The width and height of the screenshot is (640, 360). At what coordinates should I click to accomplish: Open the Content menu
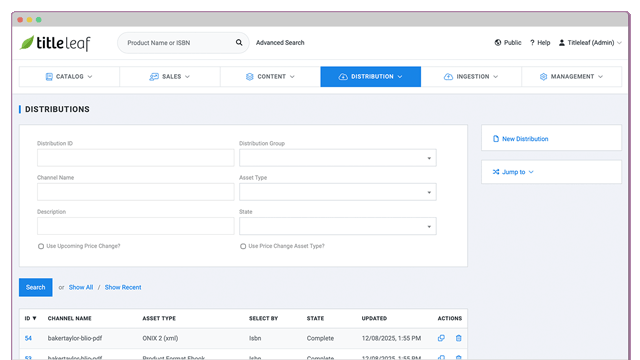point(270,77)
